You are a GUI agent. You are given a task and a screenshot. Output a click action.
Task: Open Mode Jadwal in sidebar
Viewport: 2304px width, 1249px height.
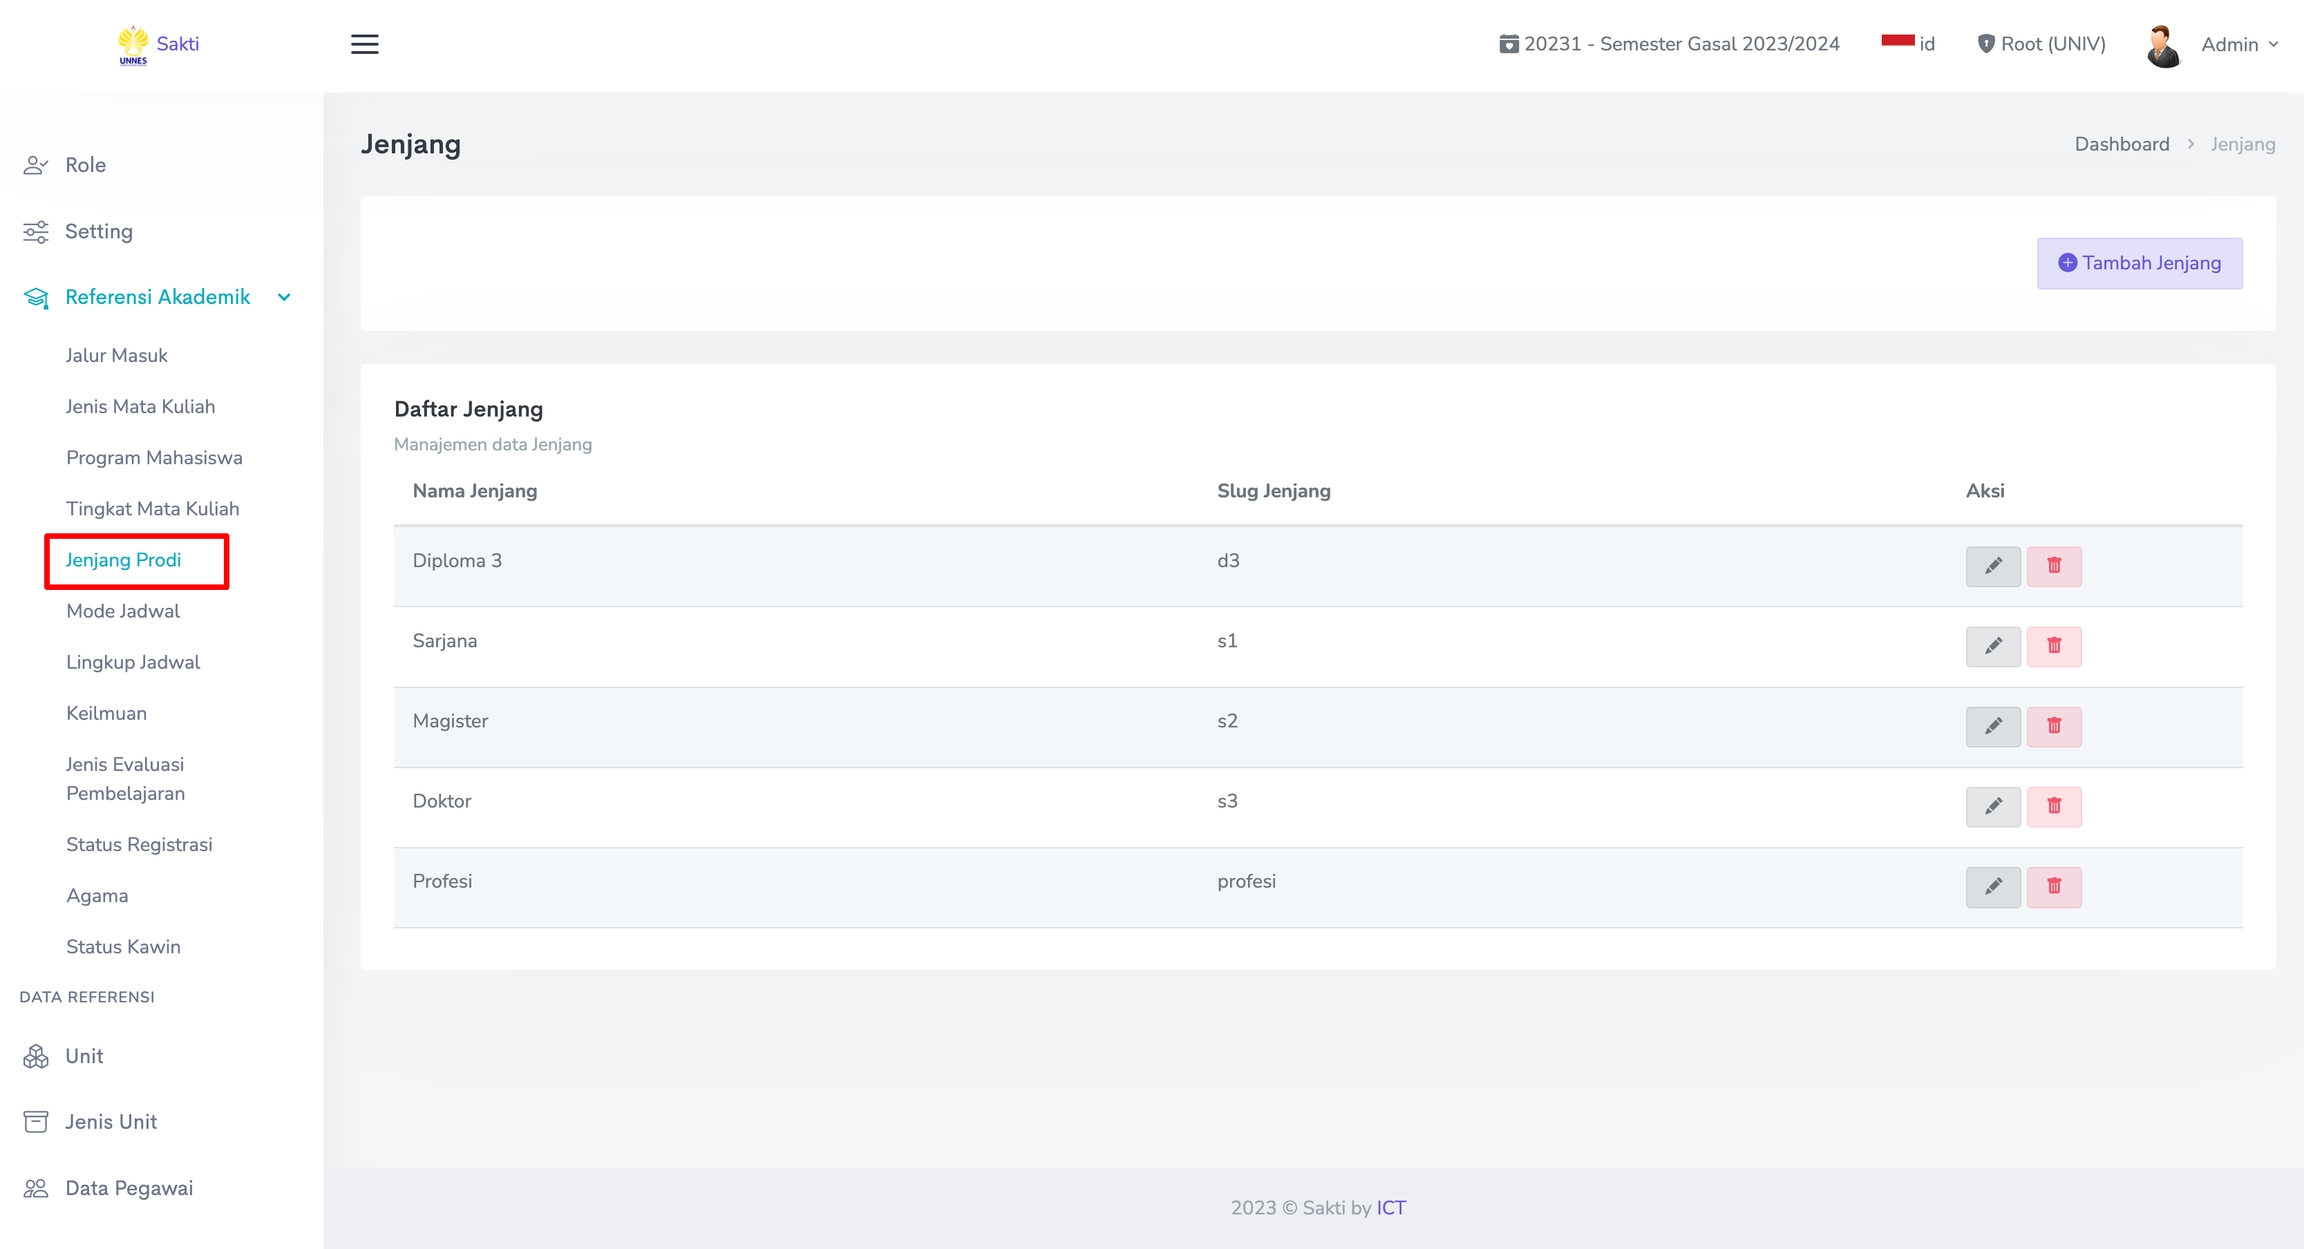pos(123,611)
